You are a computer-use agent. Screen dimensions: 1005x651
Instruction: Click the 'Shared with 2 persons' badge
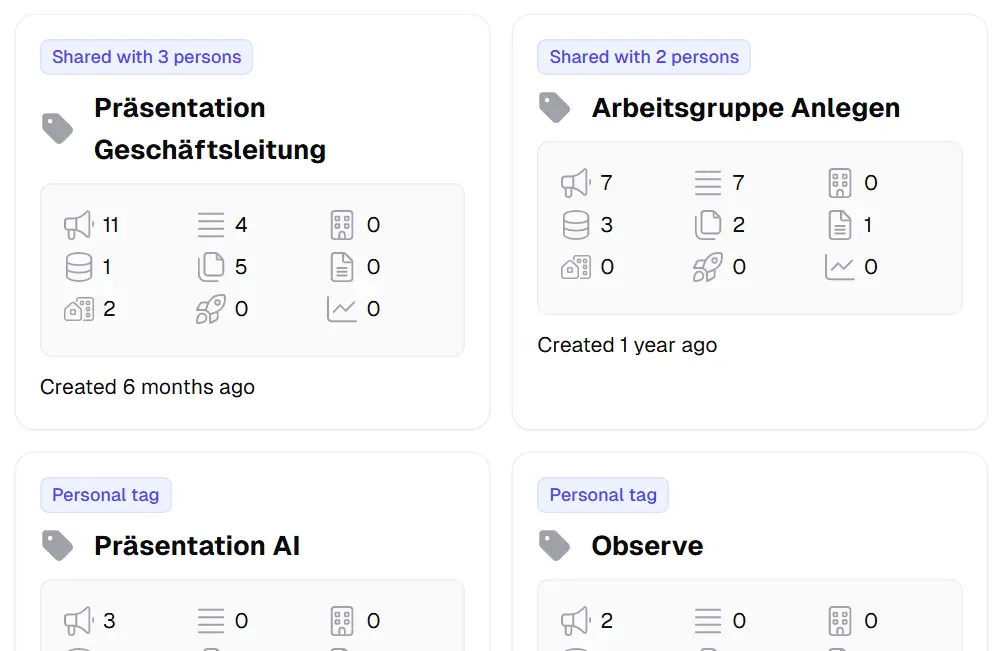pos(644,57)
